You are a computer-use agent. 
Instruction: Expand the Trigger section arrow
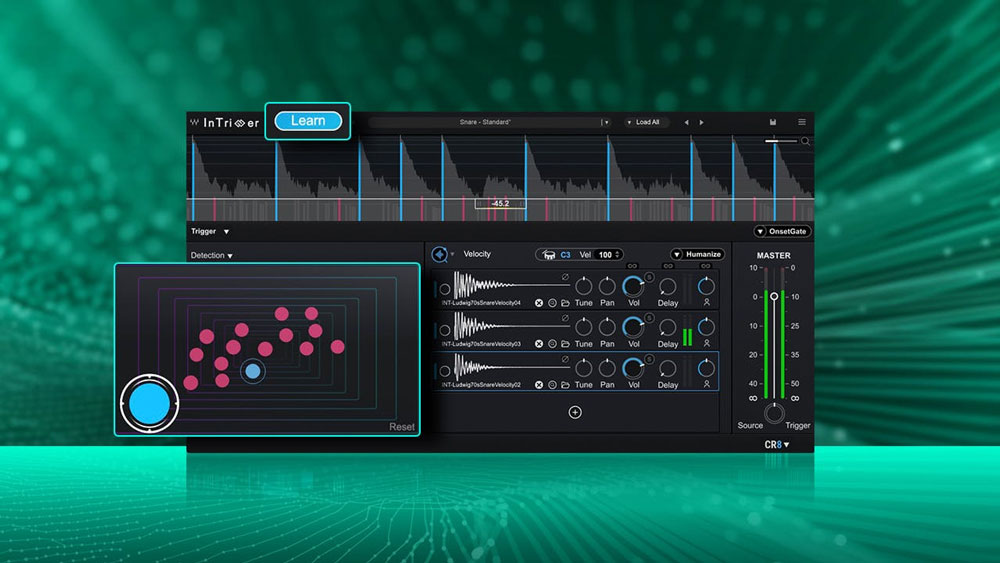coord(226,231)
